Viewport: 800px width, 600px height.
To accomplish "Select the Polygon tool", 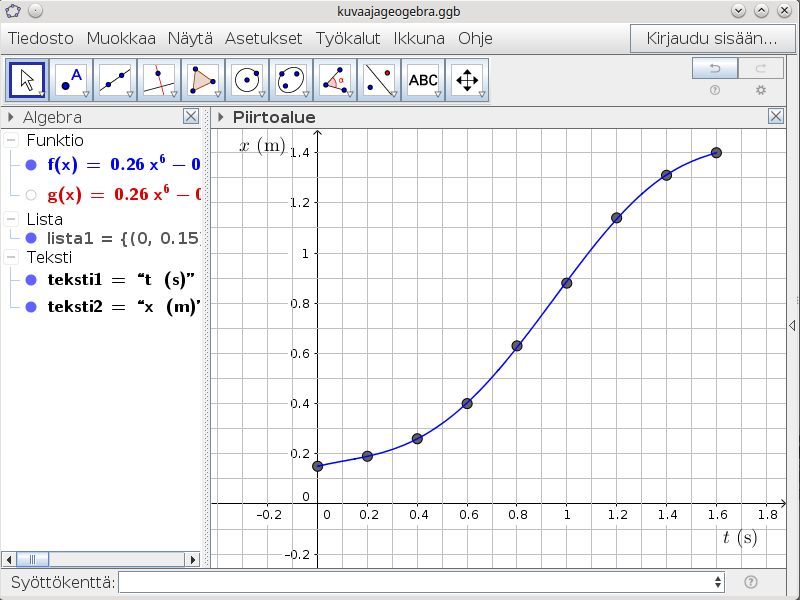I will (203, 80).
